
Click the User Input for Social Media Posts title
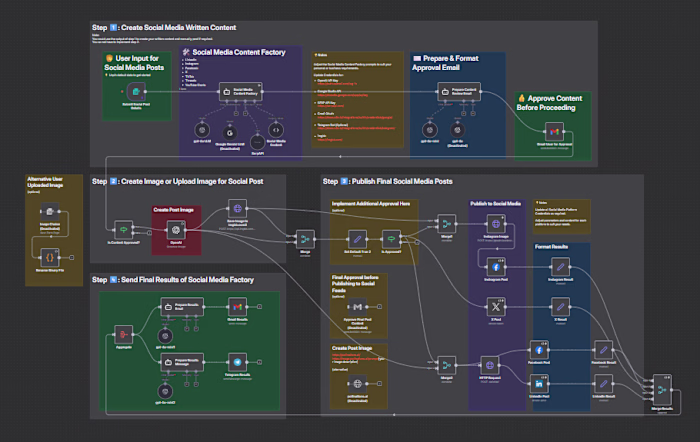[134, 63]
